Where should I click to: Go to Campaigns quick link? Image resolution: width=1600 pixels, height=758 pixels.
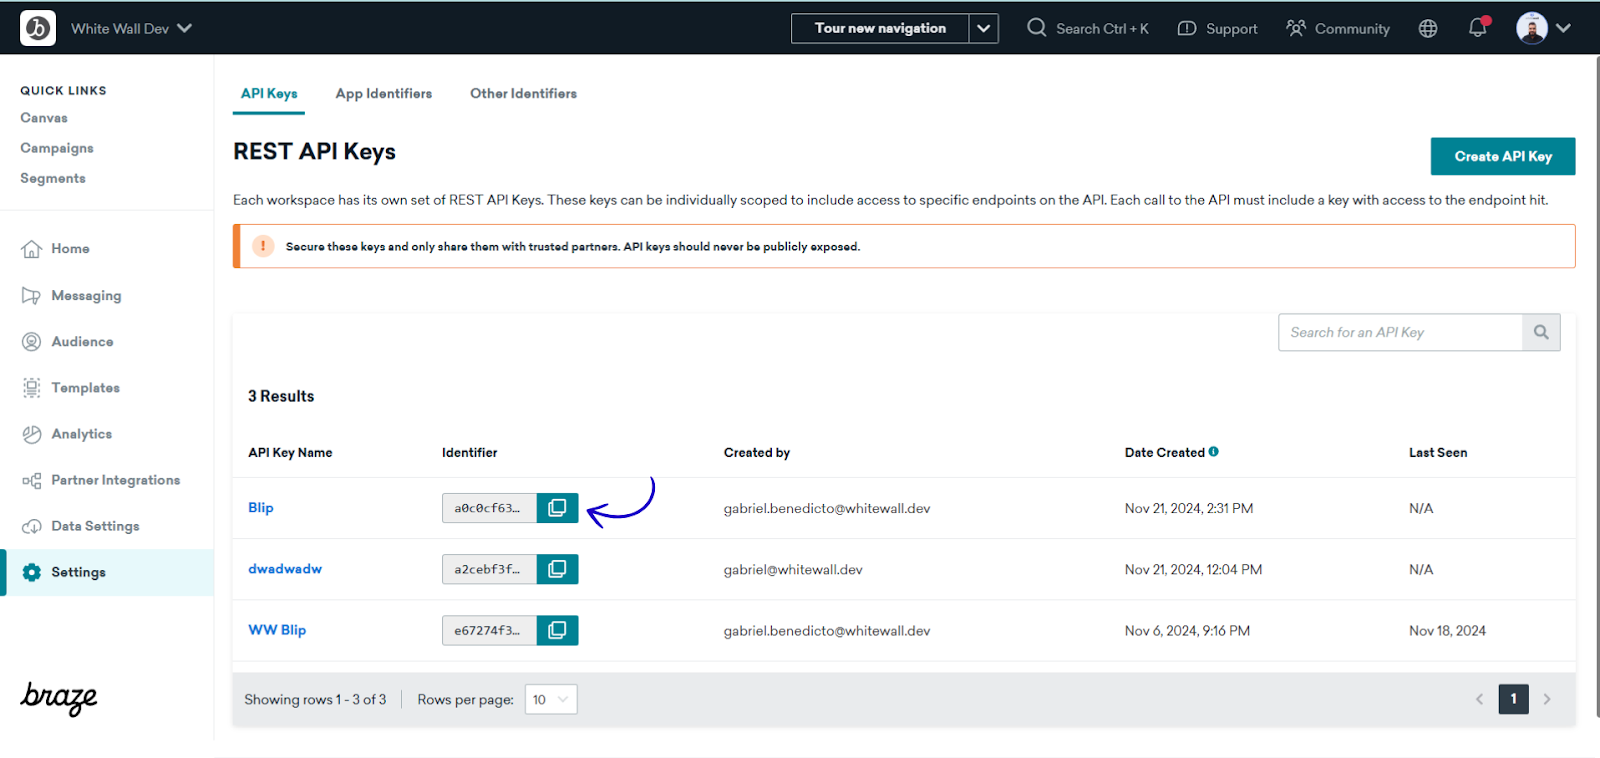[57, 148]
